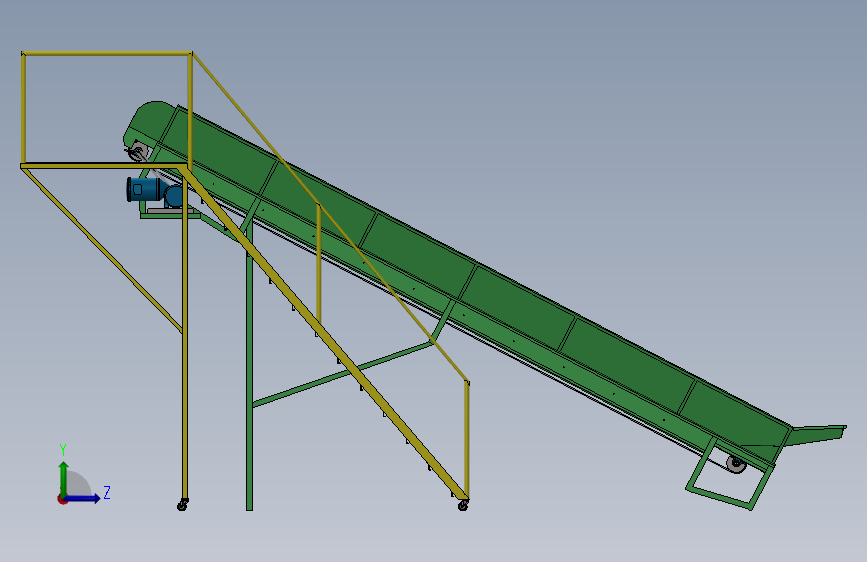Viewport: 867px width, 562px height.
Task: Select the feed chute at conveyor's lower end
Action: pos(816,435)
